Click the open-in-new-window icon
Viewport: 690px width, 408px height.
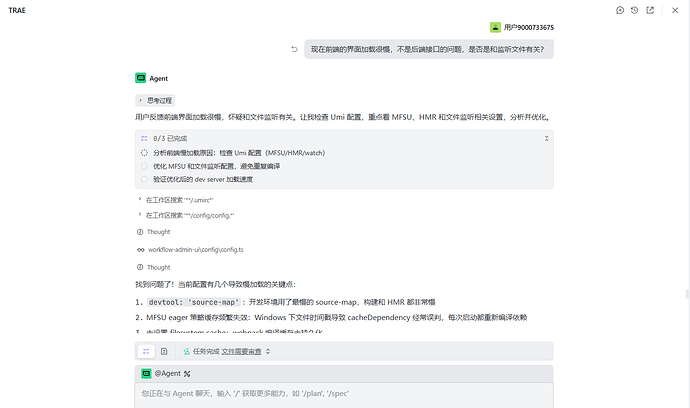(x=650, y=10)
